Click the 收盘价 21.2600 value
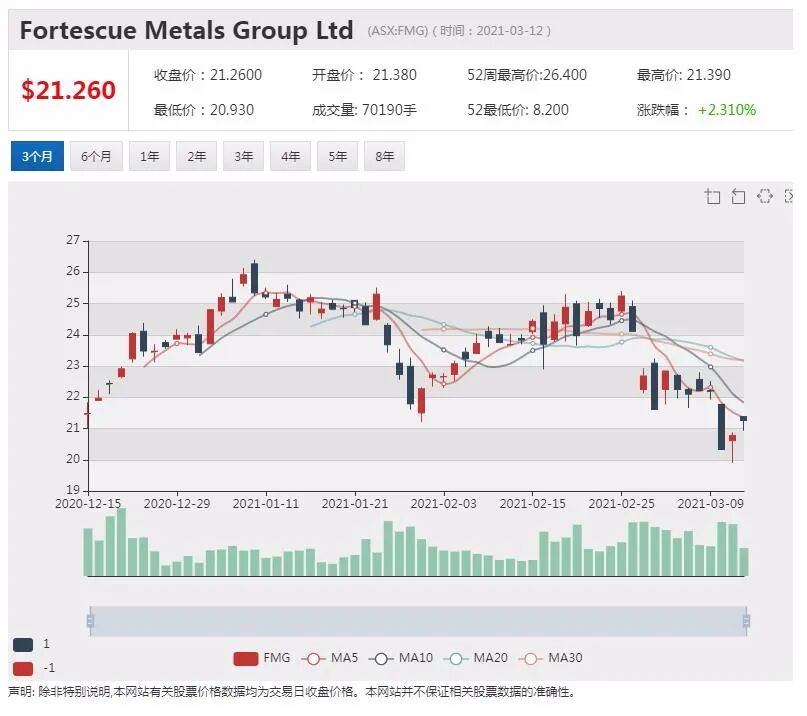807x716 pixels. pyautogui.click(x=236, y=75)
